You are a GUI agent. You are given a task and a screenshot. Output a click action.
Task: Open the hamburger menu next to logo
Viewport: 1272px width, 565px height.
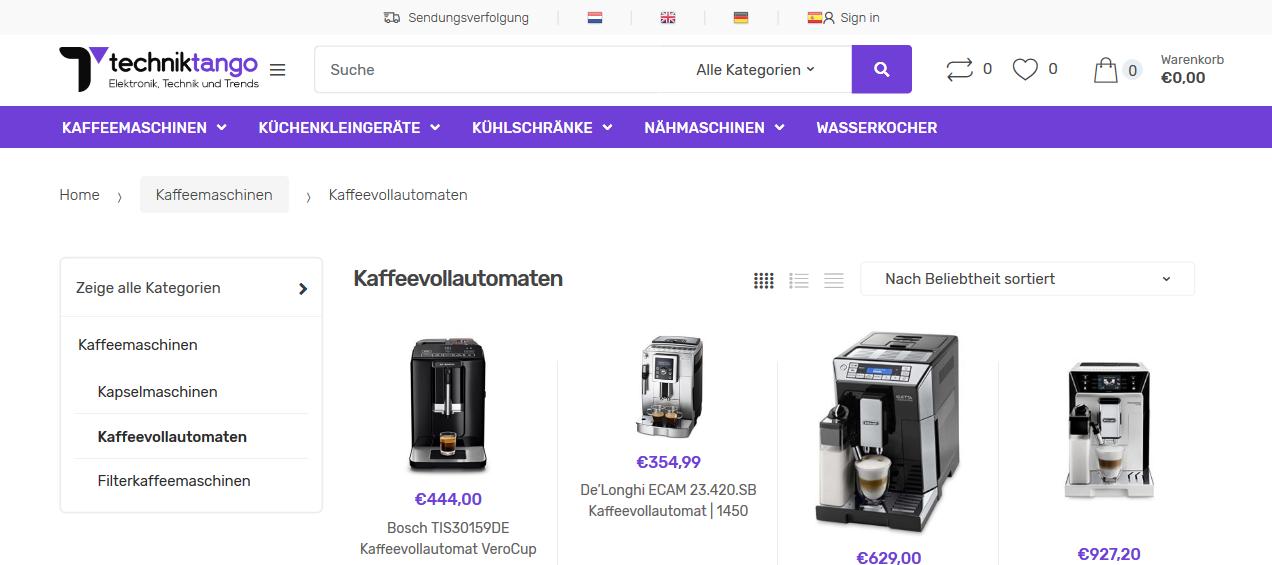[278, 70]
